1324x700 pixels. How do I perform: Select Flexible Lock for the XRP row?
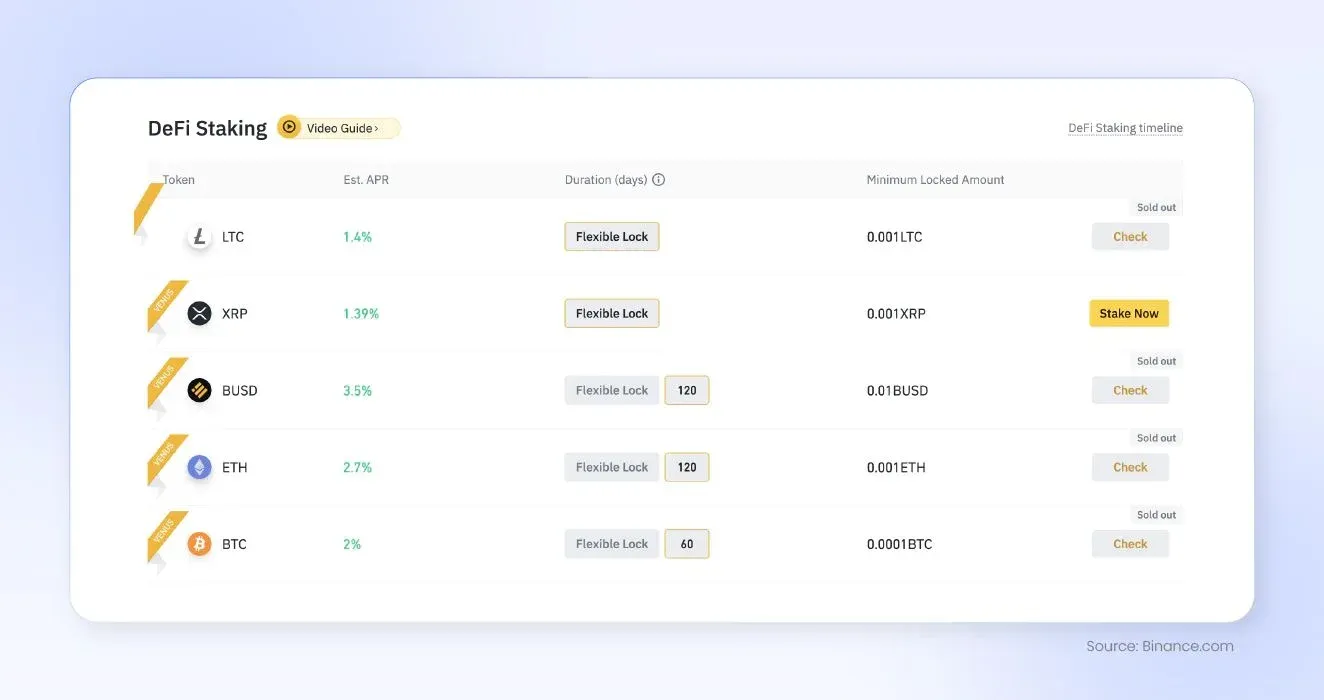(x=611, y=313)
